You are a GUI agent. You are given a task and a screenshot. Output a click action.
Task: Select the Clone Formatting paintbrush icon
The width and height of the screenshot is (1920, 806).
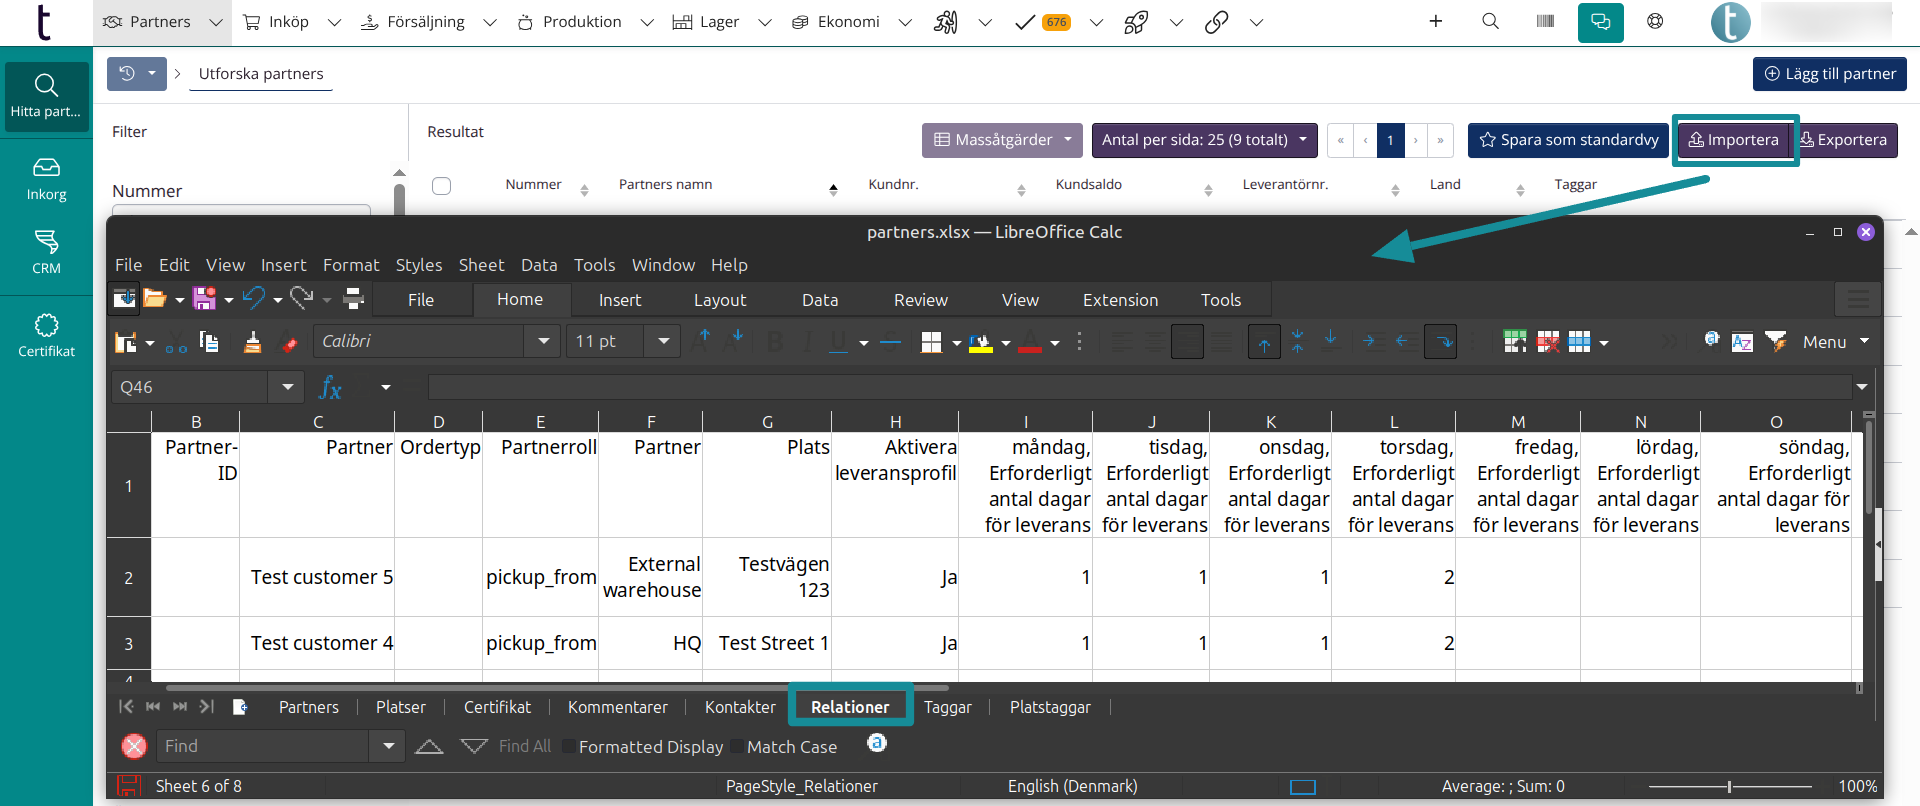coord(252,342)
